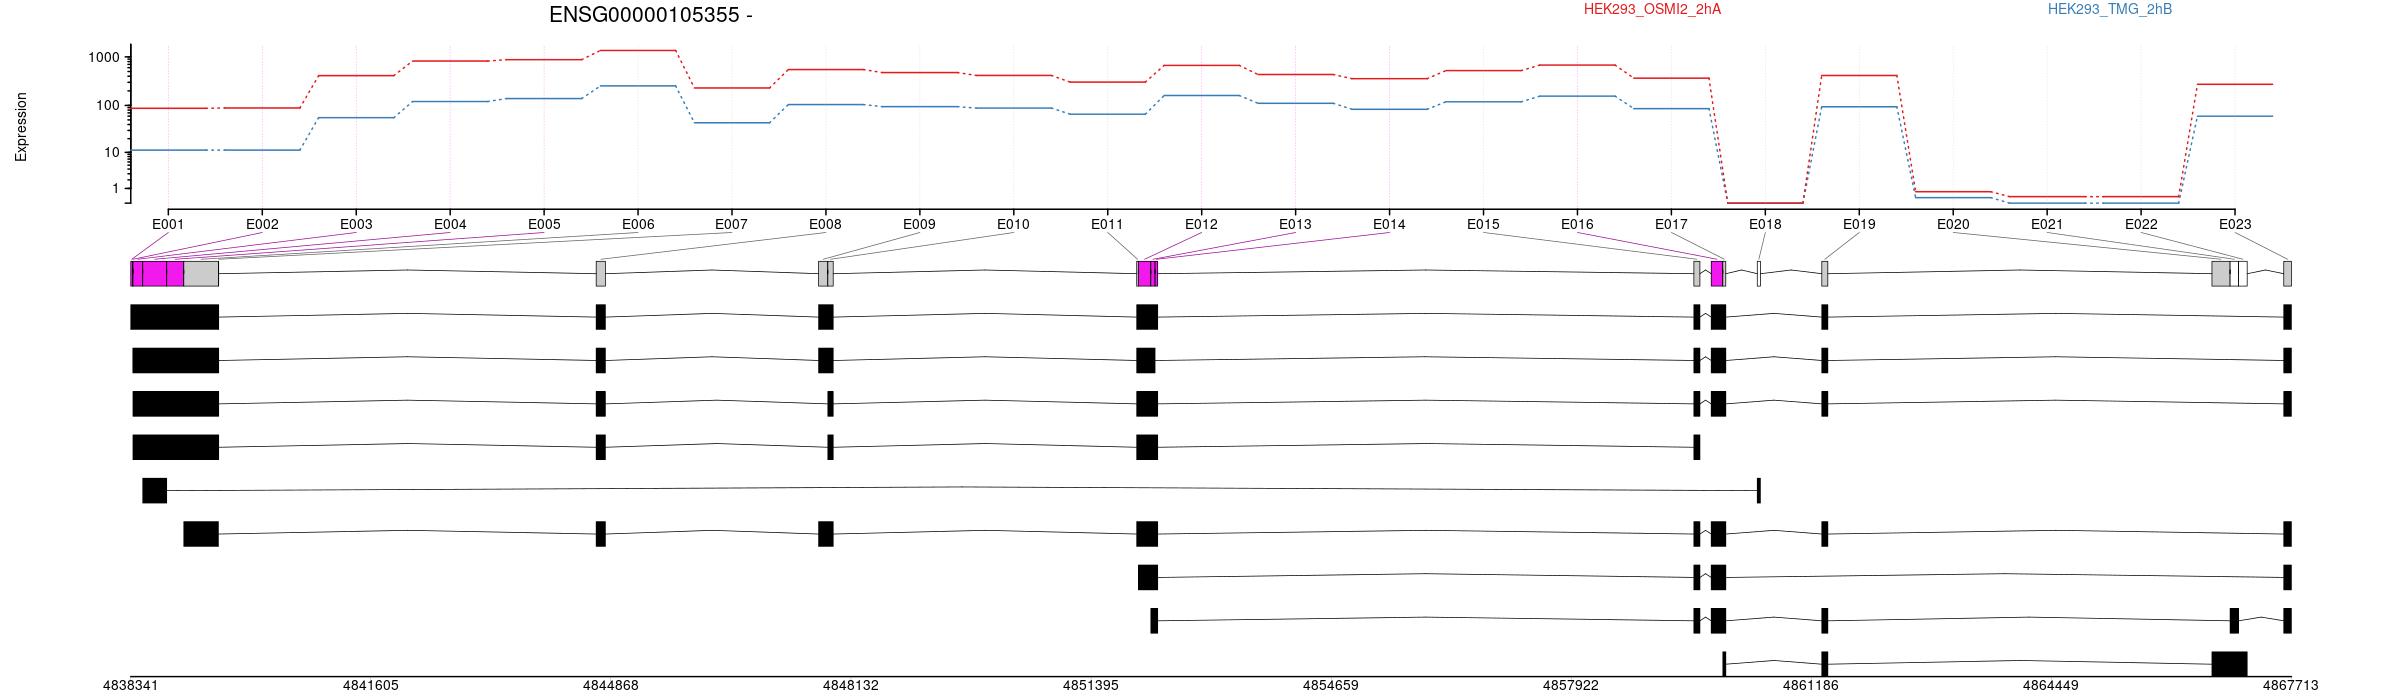Image resolution: width=2400 pixels, height=700 pixels.
Task: Click exon label E020
Action: pyautogui.click(x=1953, y=224)
